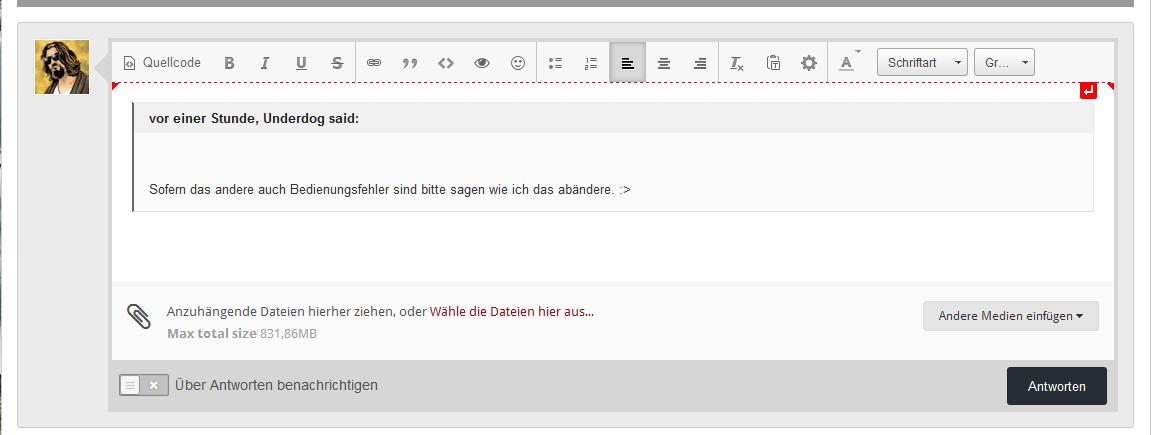Click Wähle die Dateien hier aus link

(511, 311)
